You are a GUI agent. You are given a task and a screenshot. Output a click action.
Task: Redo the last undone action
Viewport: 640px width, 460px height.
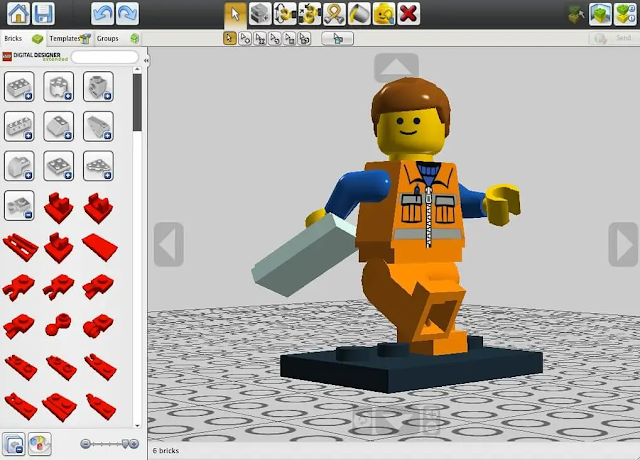[x=127, y=13]
